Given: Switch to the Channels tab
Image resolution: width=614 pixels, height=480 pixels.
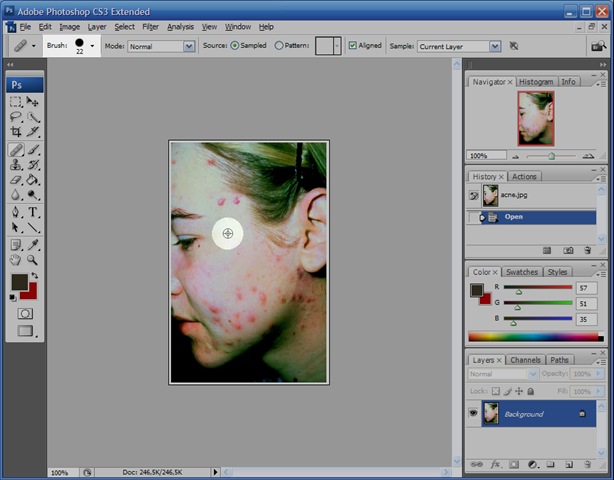Looking at the screenshot, I should tap(525, 360).
